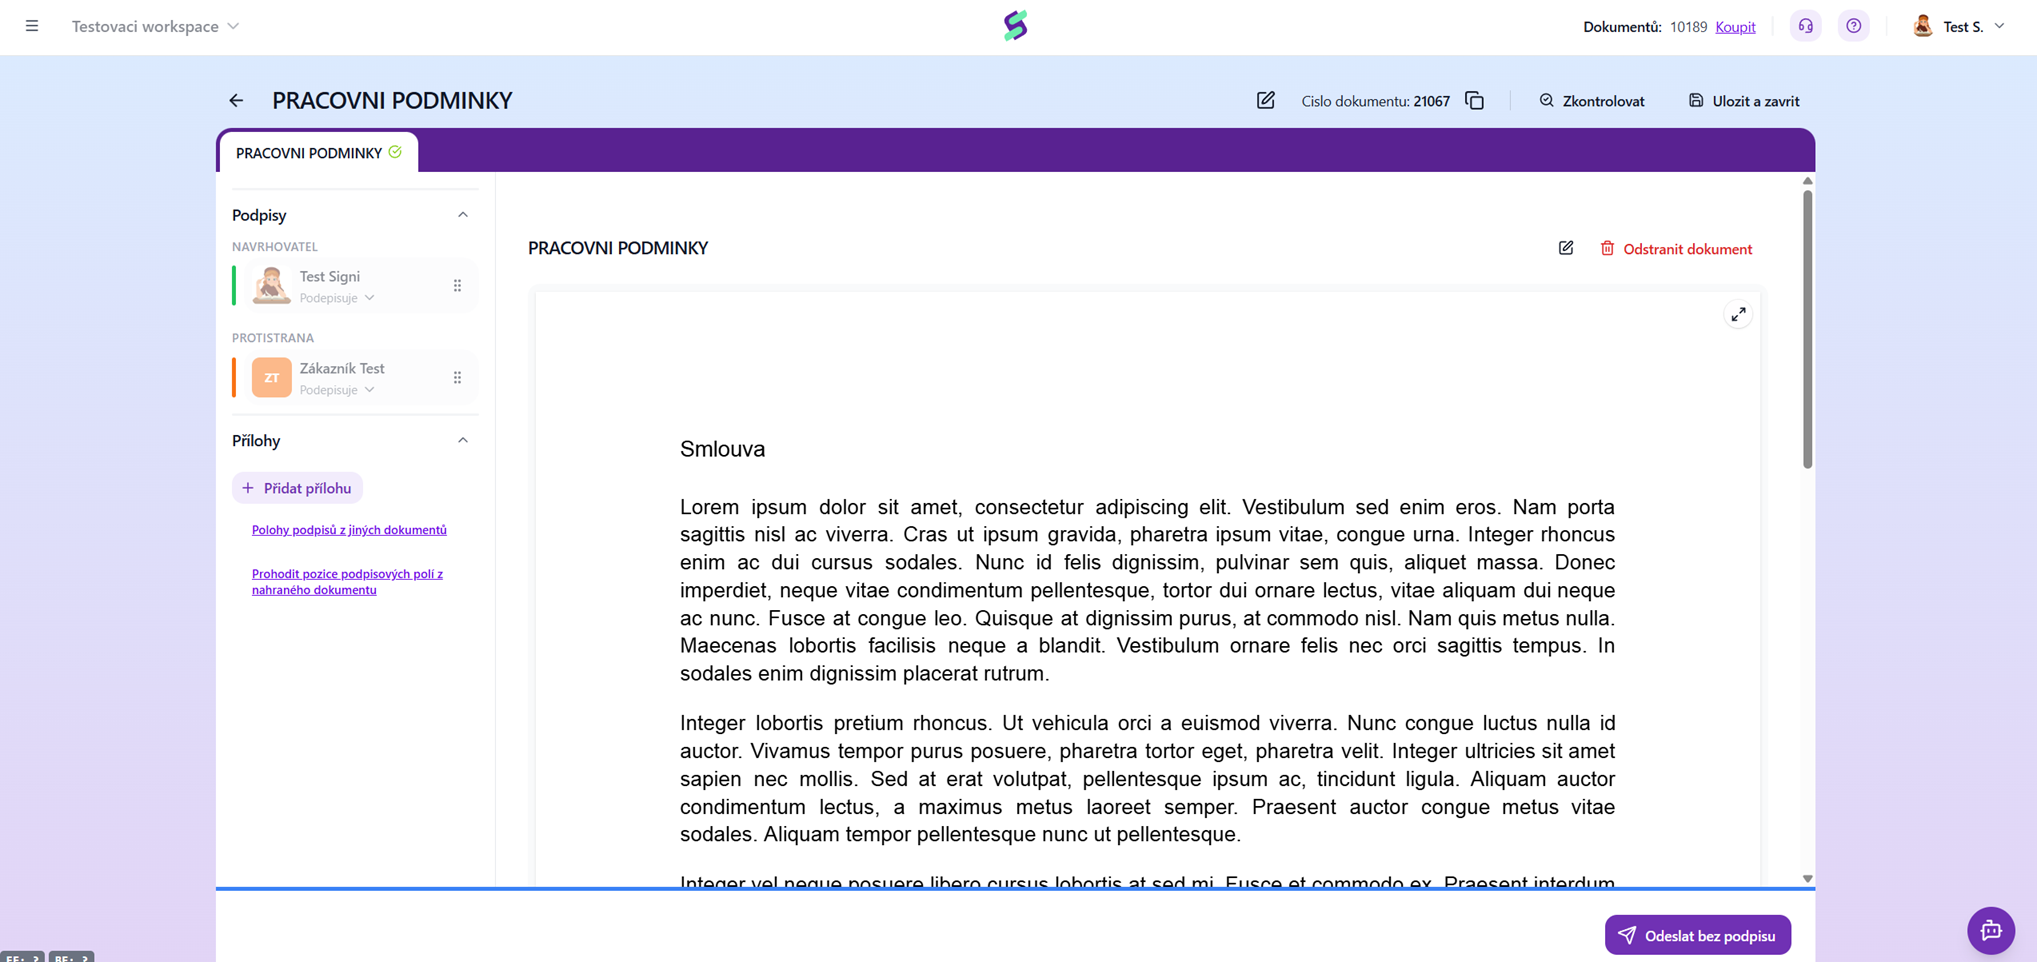Click the scrollbar down arrow
2037x962 pixels.
pyautogui.click(x=1807, y=878)
